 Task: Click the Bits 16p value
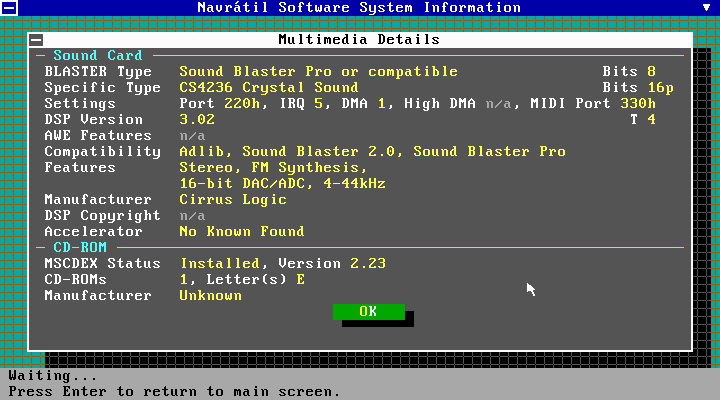[x=656, y=88]
